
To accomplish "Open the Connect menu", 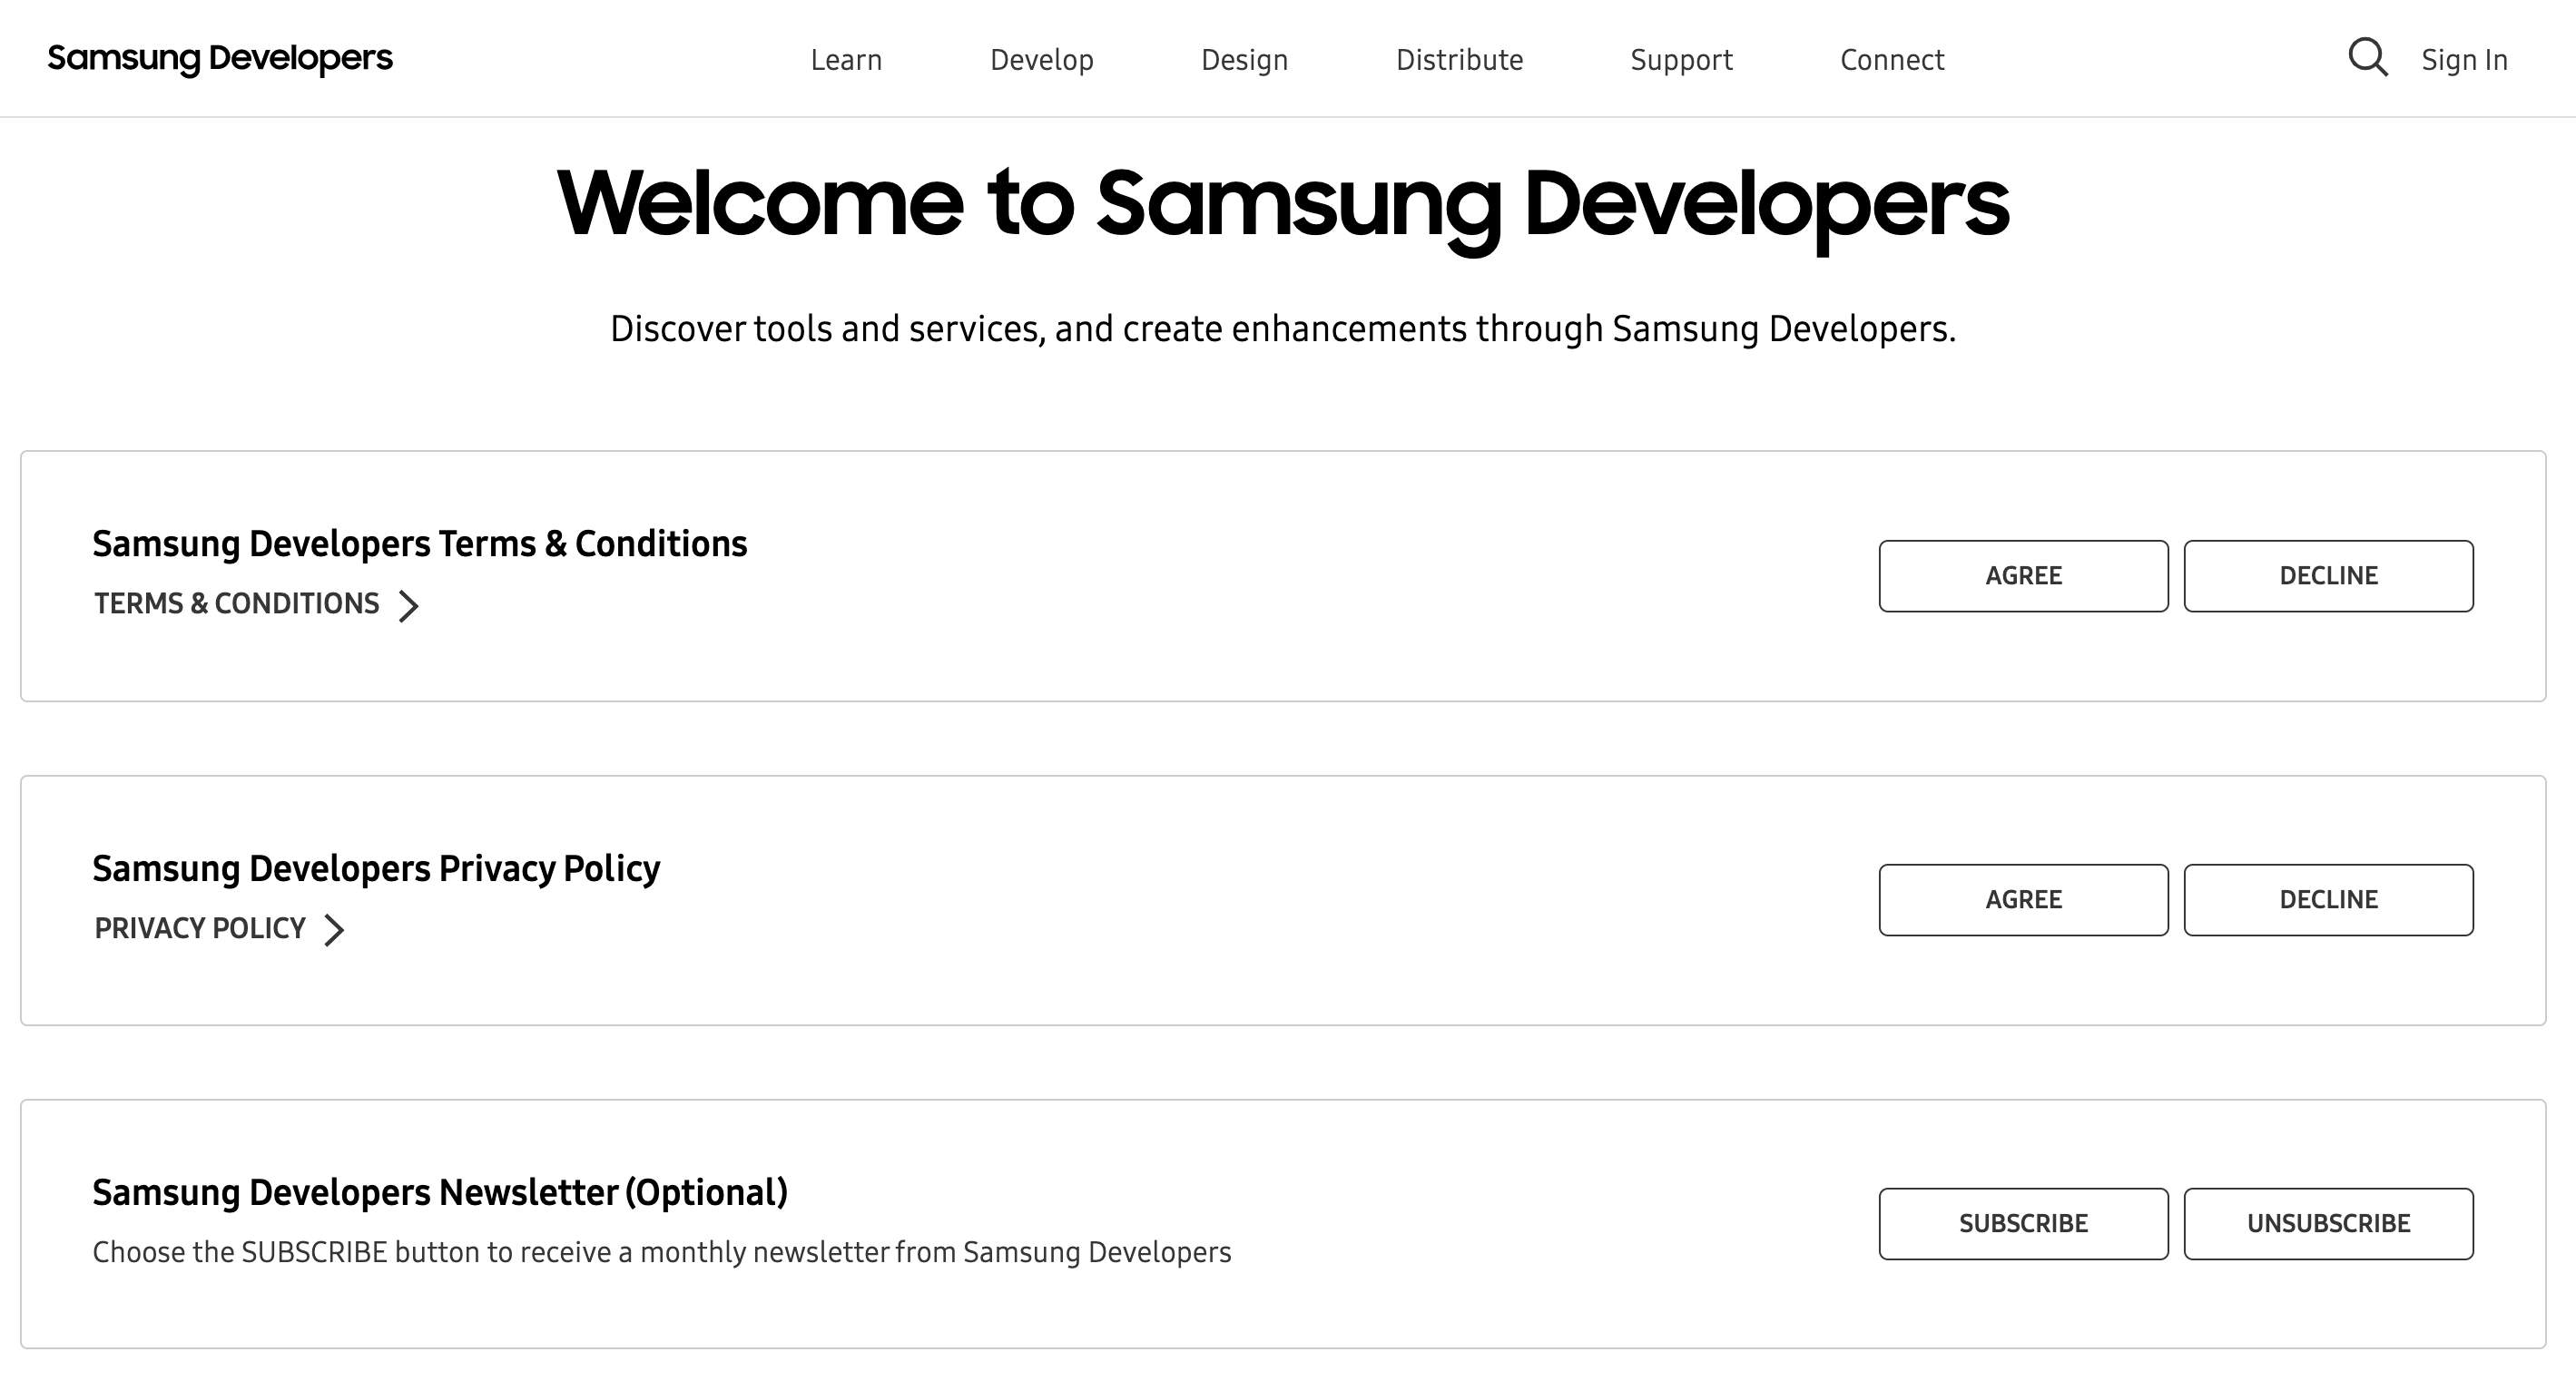I will pyautogui.click(x=1892, y=60).
